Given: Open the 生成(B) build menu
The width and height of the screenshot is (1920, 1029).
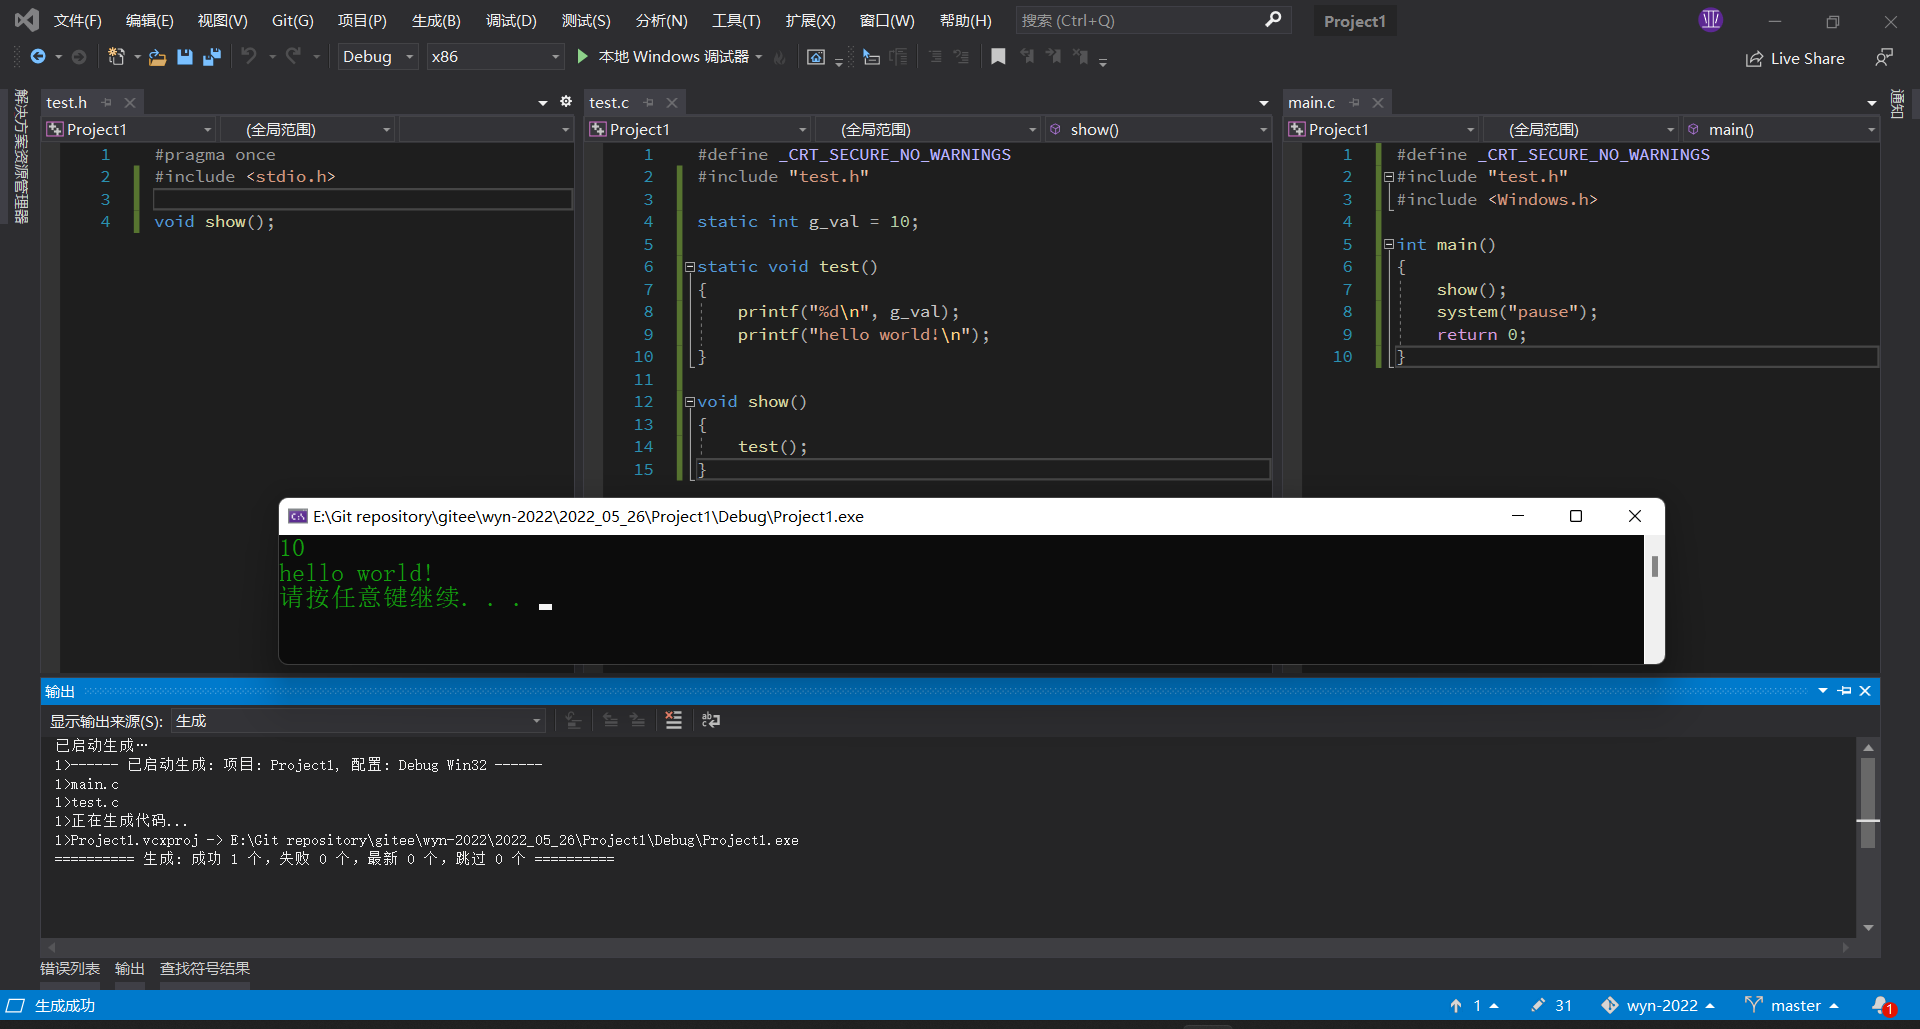Looking at the screenshot, I should (436, 20).
